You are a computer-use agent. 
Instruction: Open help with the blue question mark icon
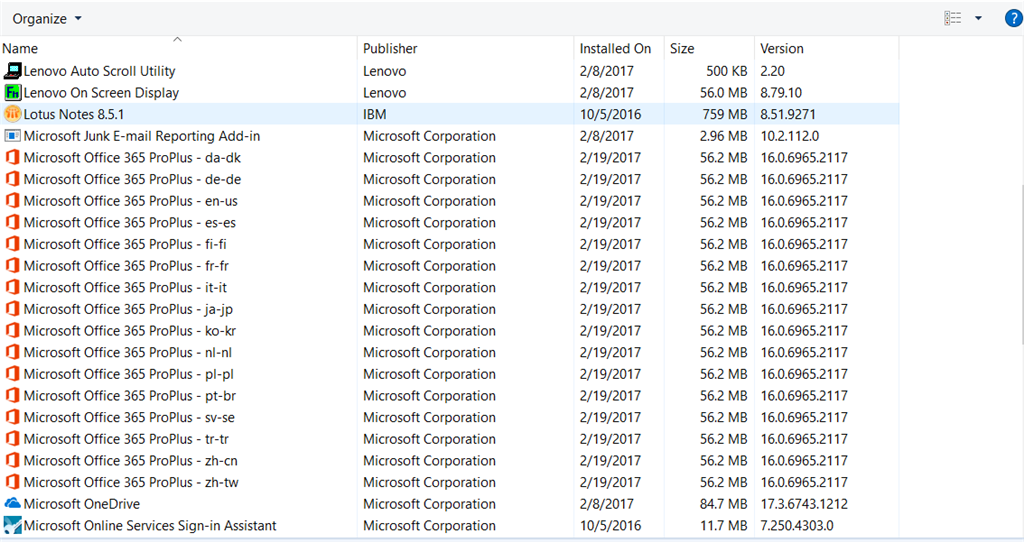pyautogui.click(x=1012, y=19)
